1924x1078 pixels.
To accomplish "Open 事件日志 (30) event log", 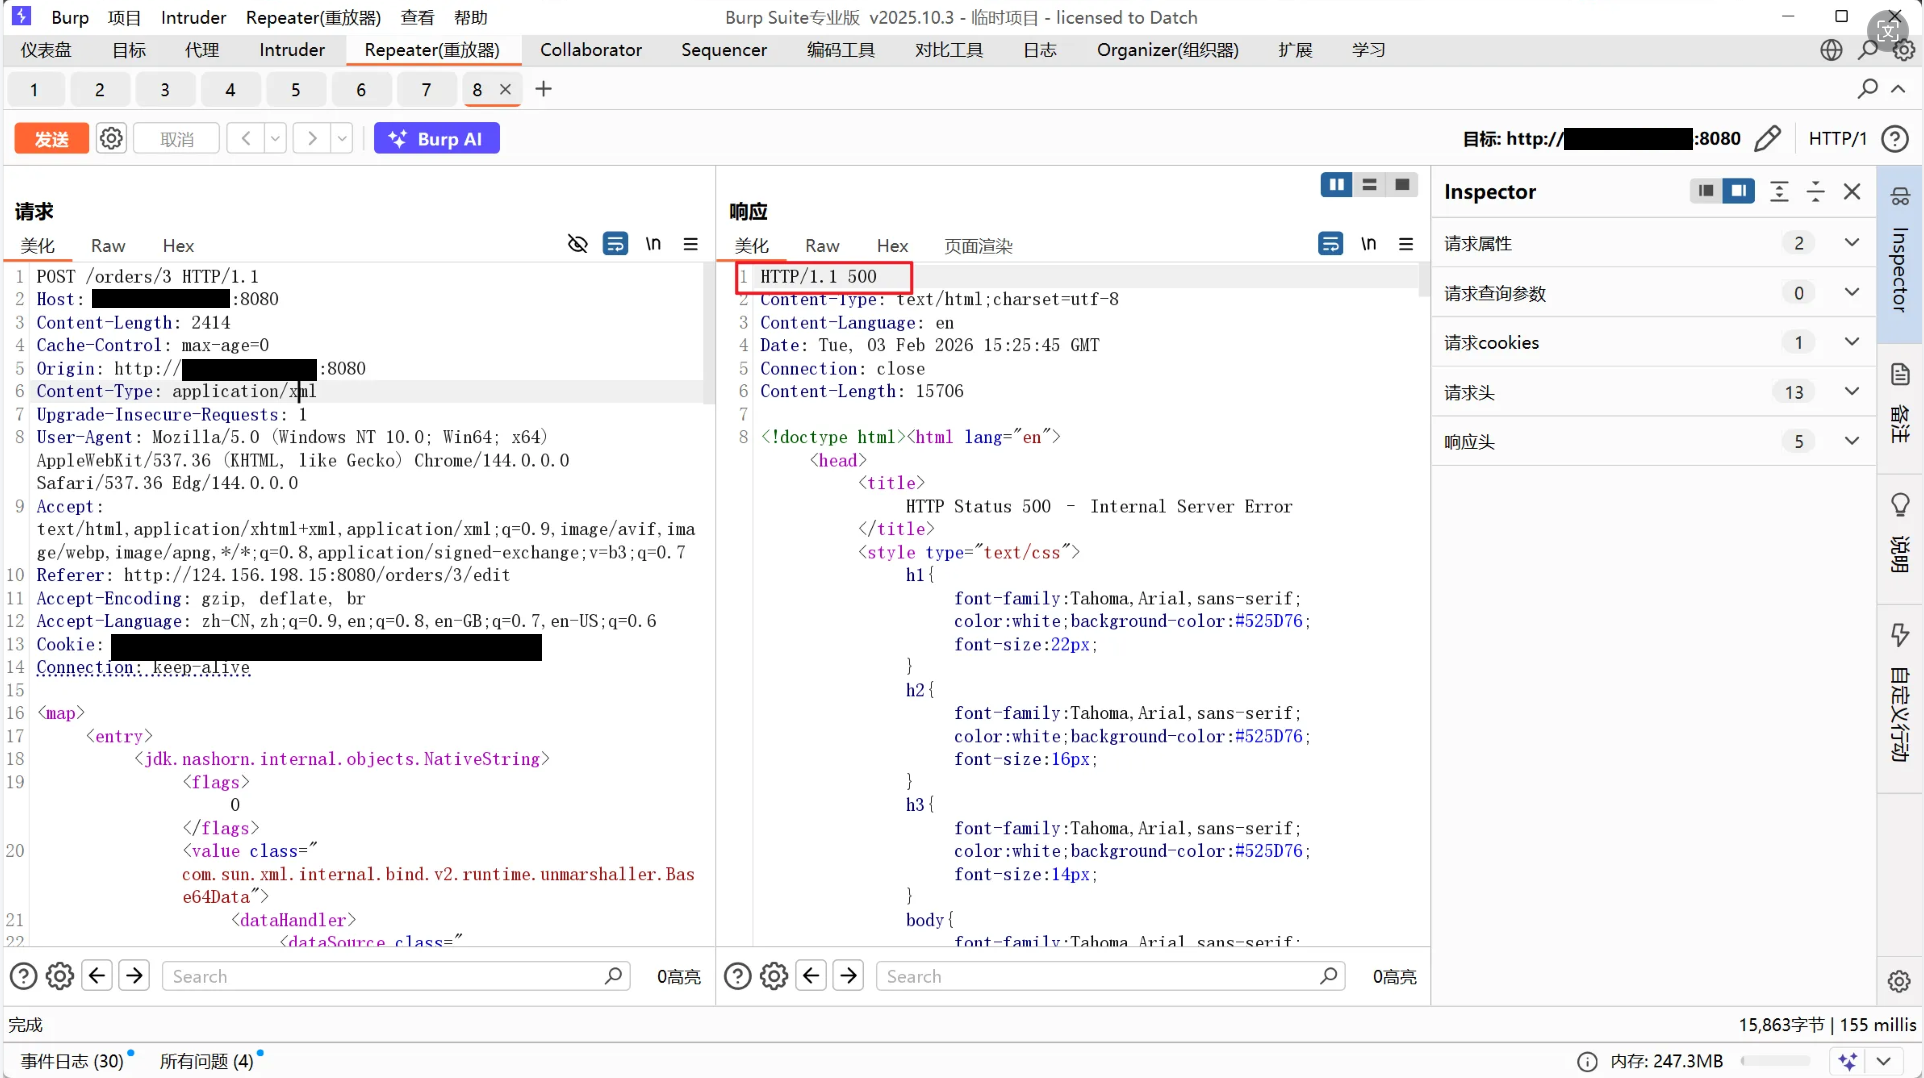I will (72, 1061).
